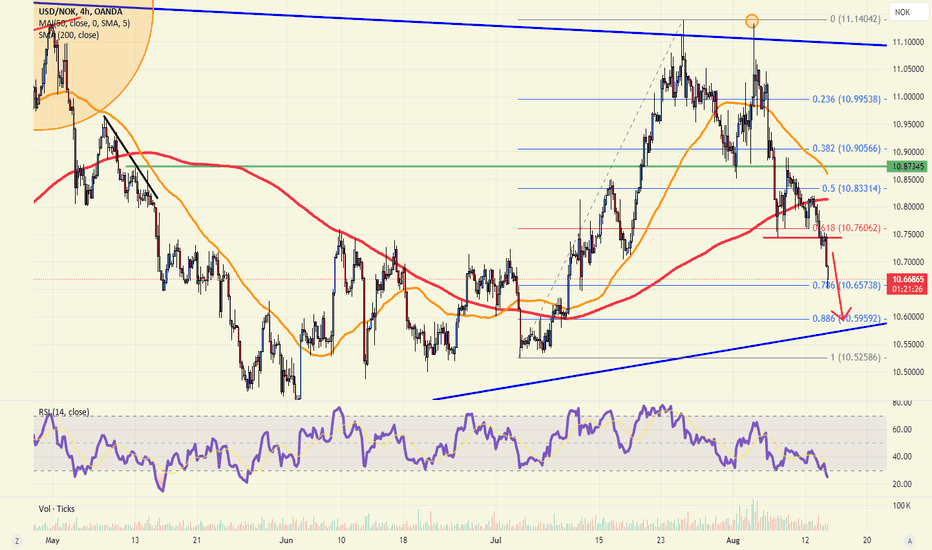
Task: Select the Fibonacci 0.886 (10.59592) level label
Action: [x=846, y=319]
